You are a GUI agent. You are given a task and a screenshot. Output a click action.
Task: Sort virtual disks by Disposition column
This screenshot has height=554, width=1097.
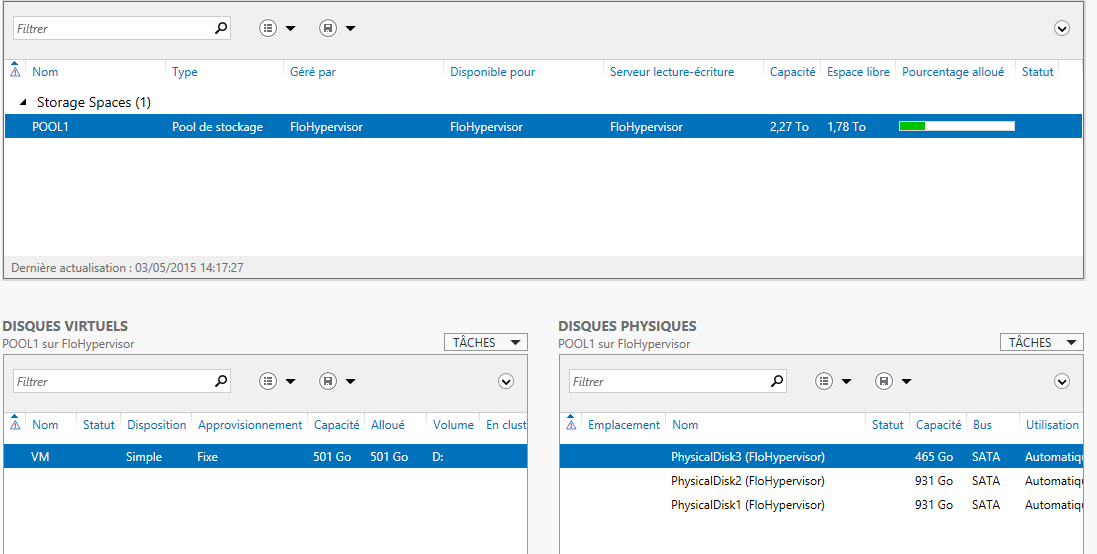pyautogui.click(x=156, y=425)
